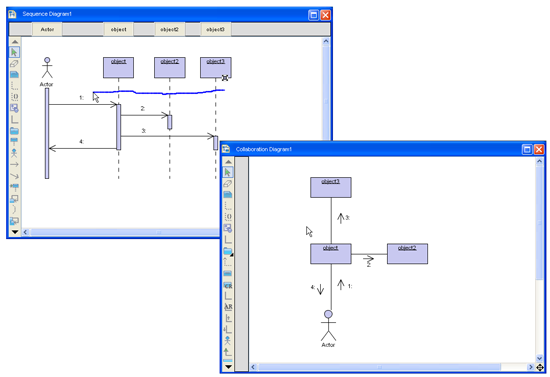This screenshot has width=550, height=377.
Task: Select the Actor figure in Collaboration Diagram
Action: (x=328, y=325)
